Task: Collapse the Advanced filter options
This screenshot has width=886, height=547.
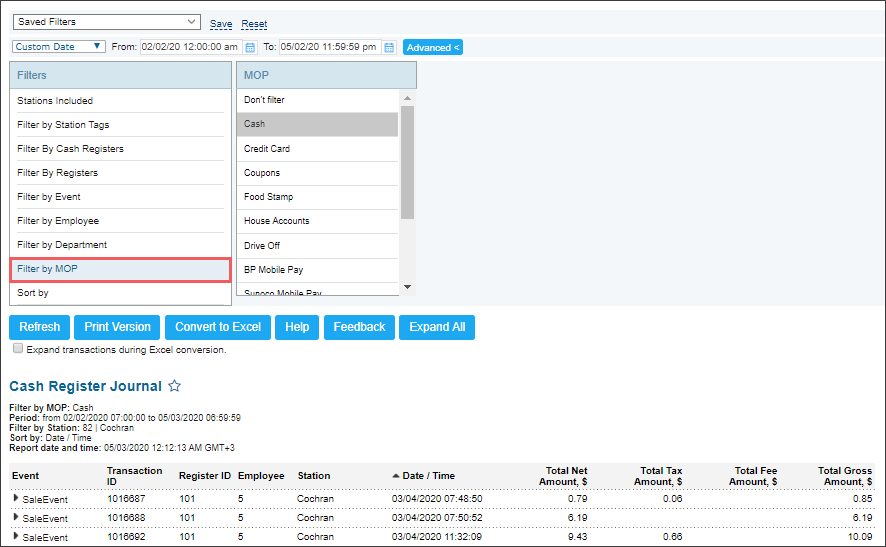Action: [x=433, y=47]
